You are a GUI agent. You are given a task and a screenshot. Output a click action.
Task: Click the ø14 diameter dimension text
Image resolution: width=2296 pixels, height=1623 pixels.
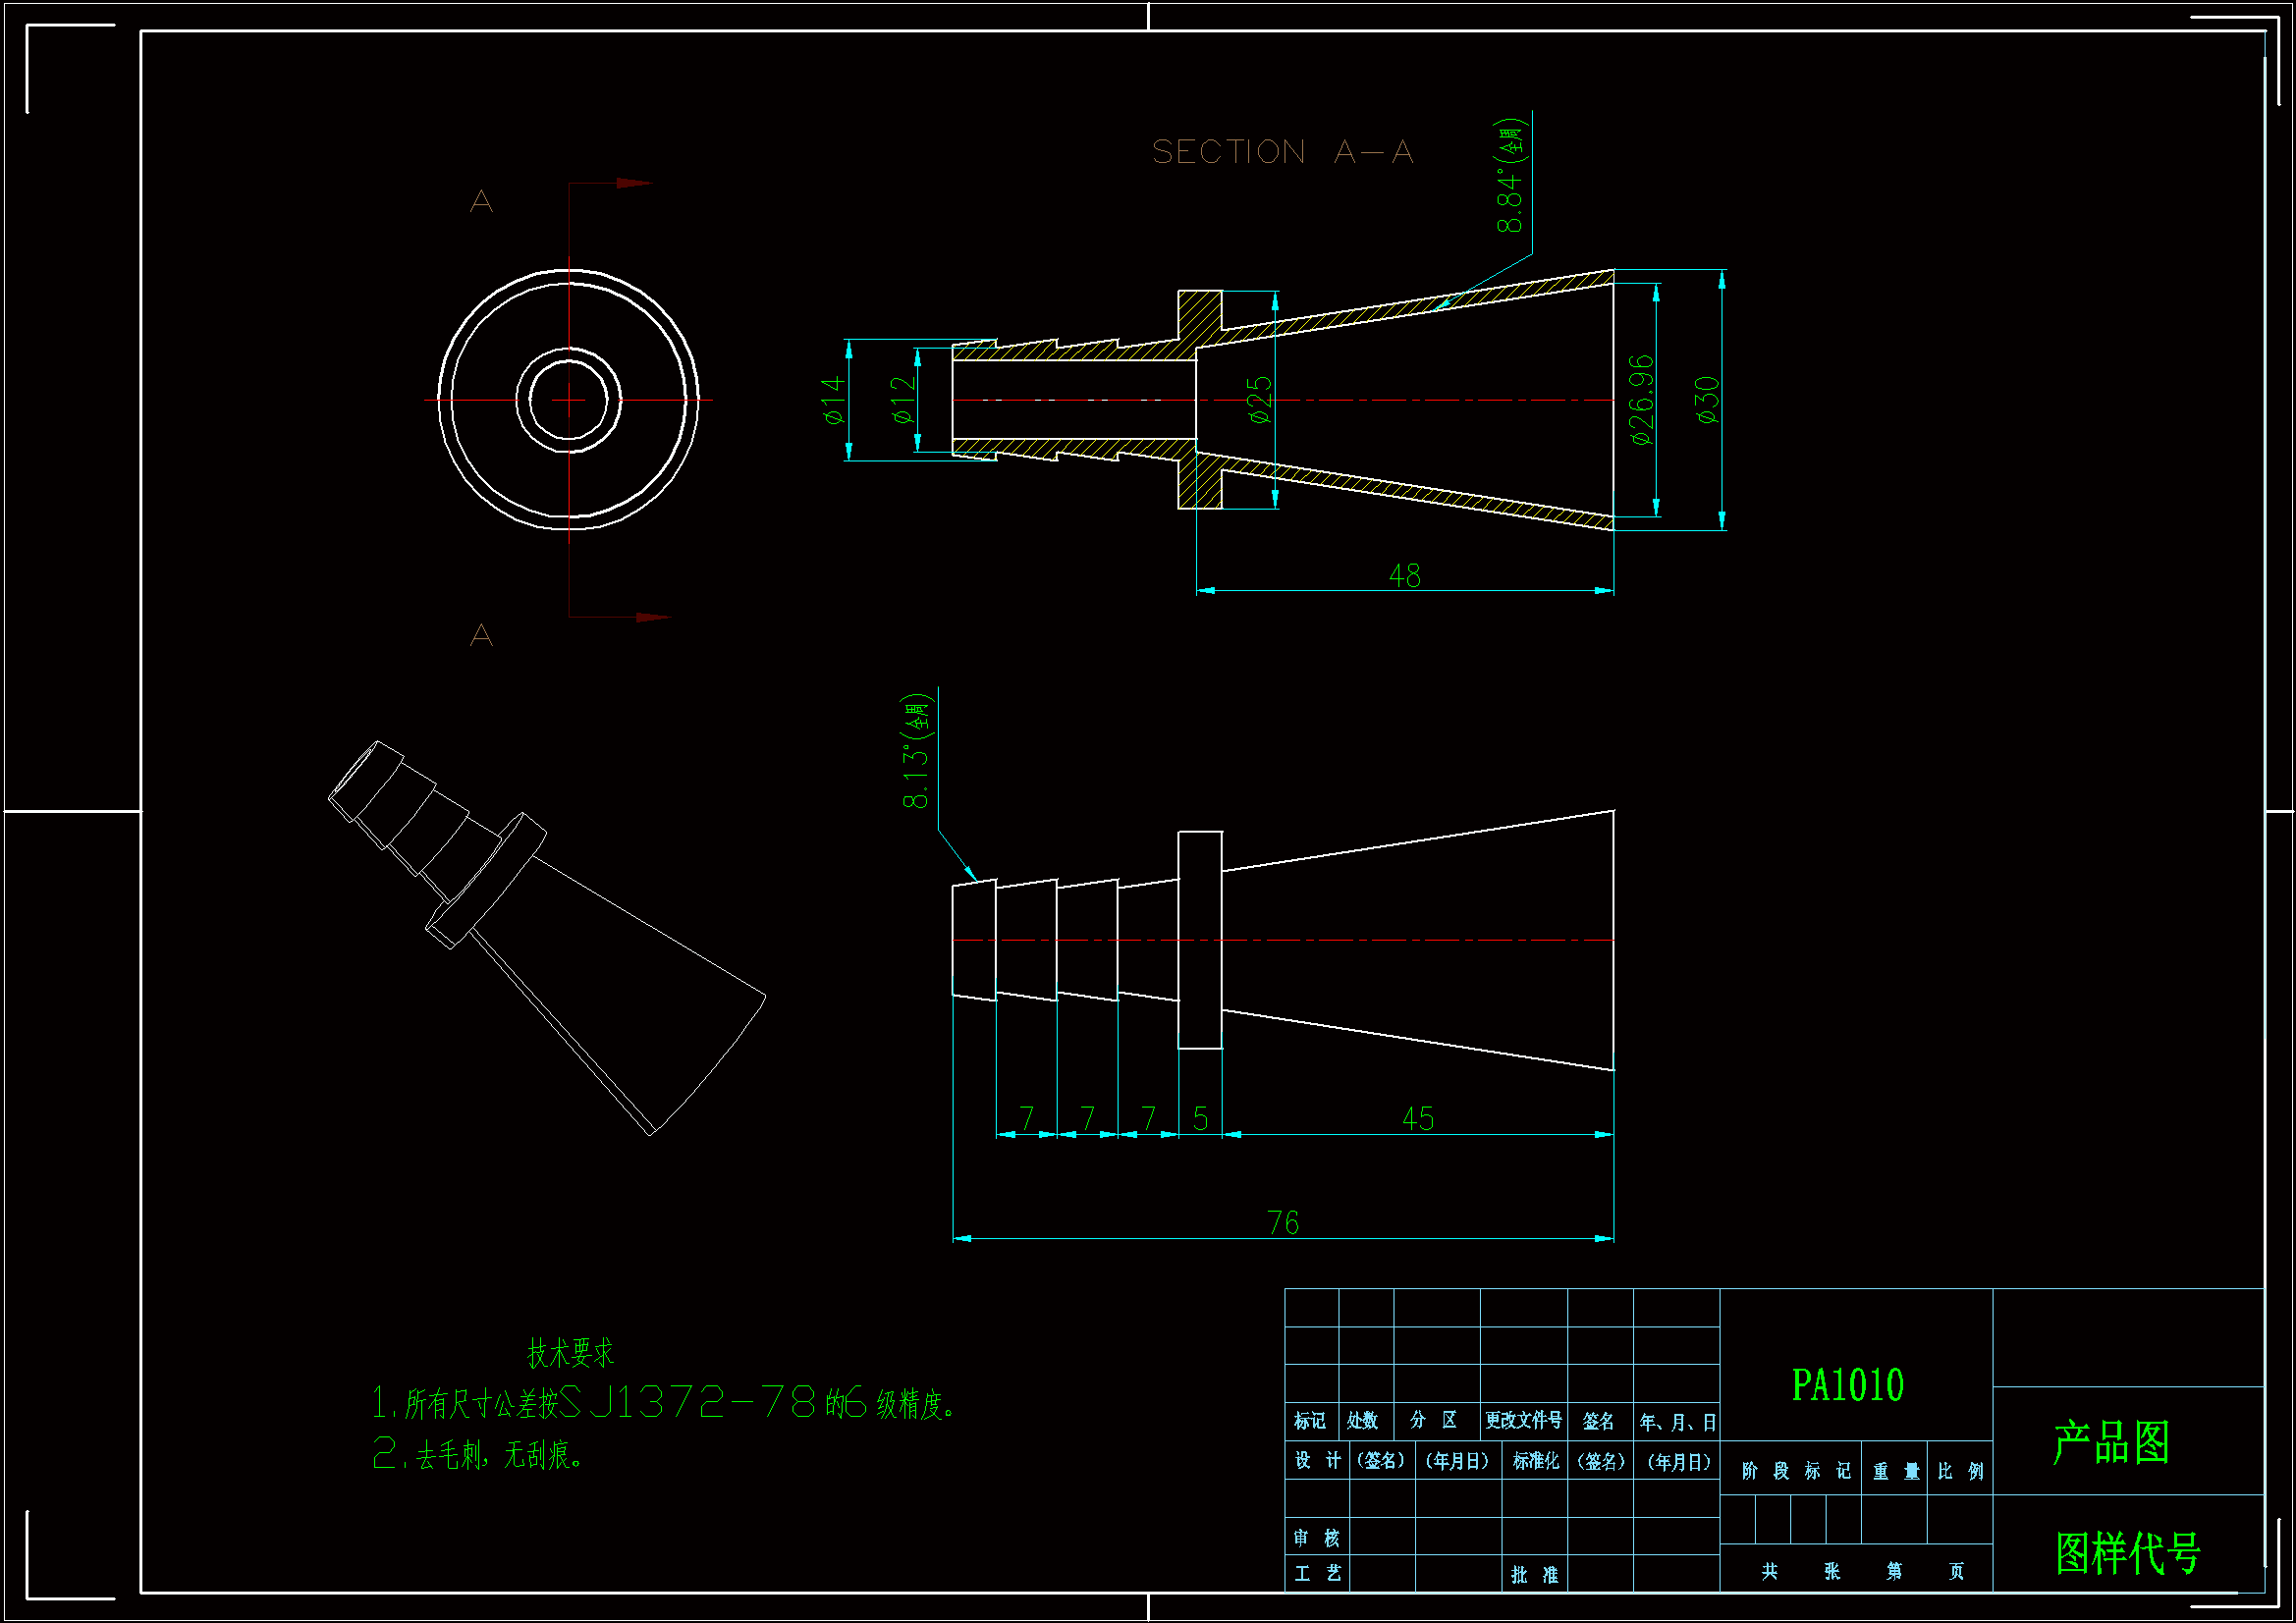(x=833, y=400)
